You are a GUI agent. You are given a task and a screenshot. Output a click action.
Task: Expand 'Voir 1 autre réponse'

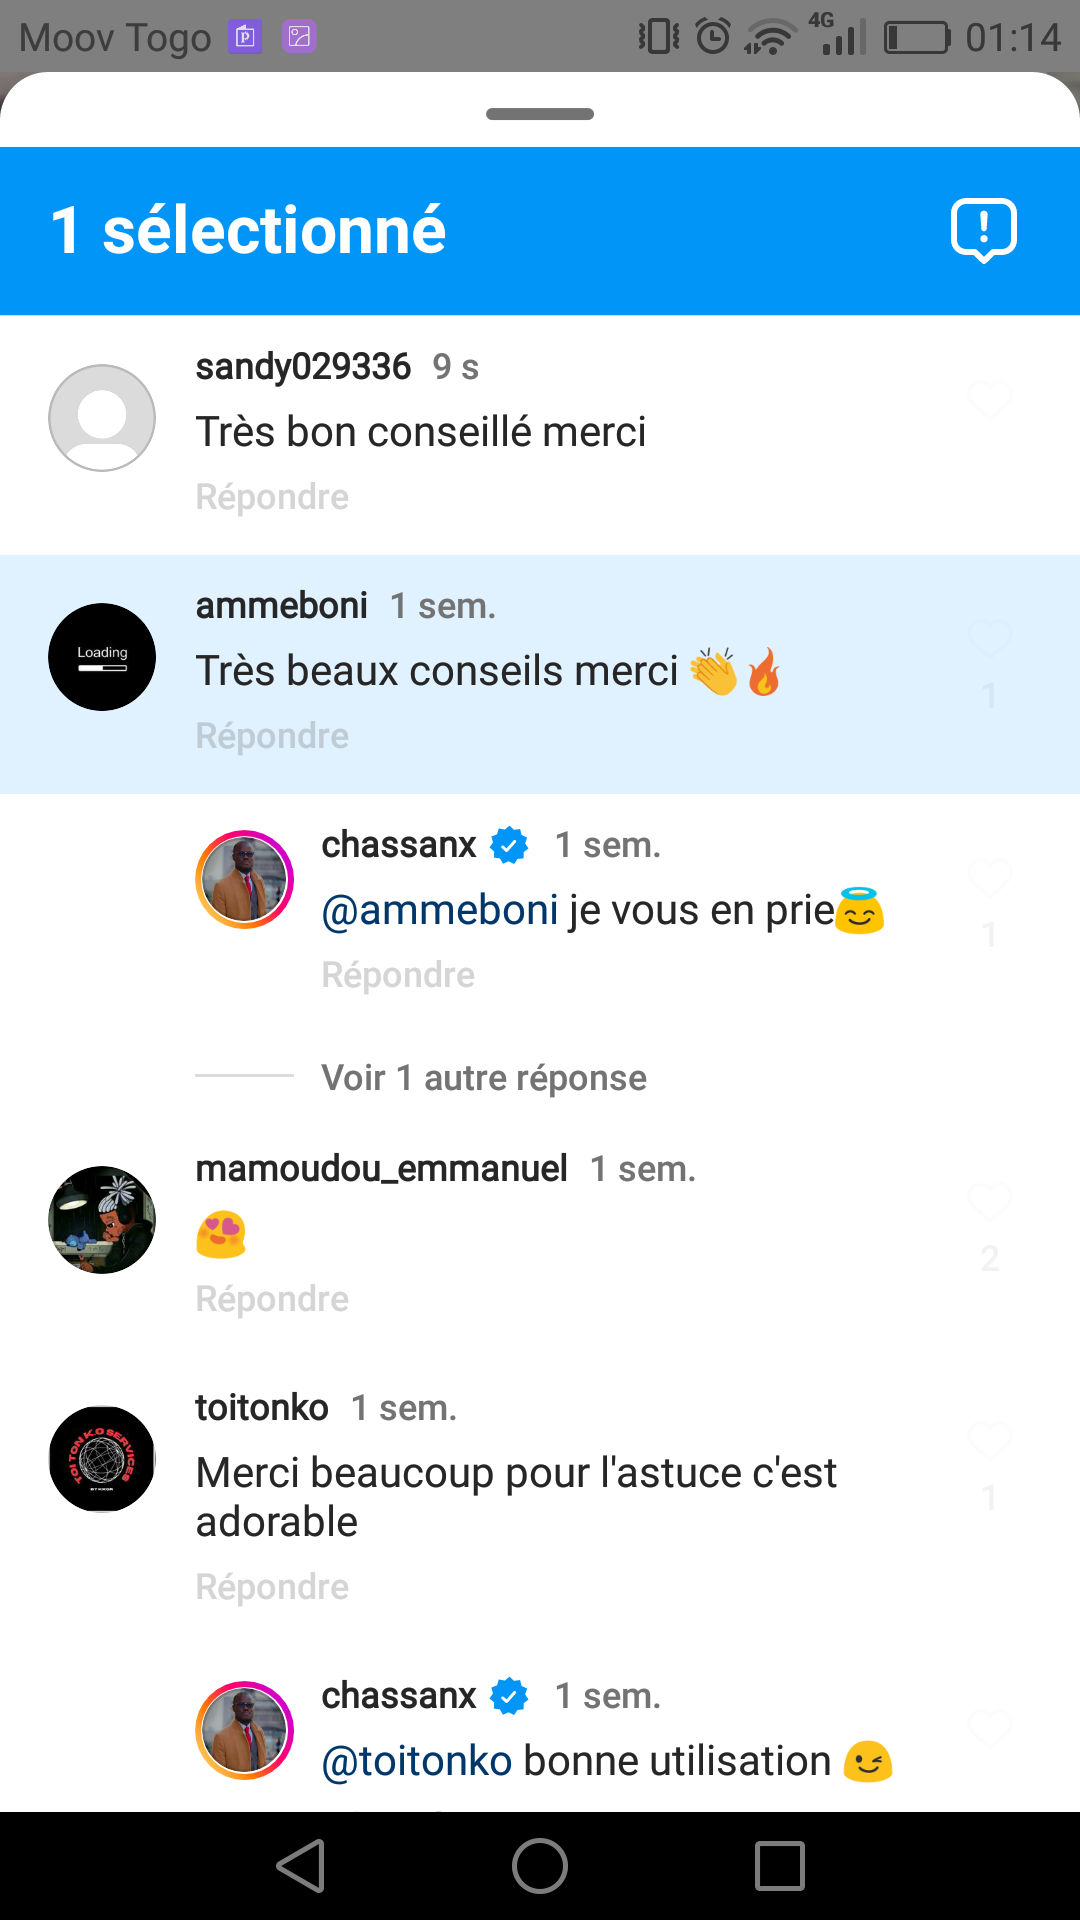point(484,1078)
